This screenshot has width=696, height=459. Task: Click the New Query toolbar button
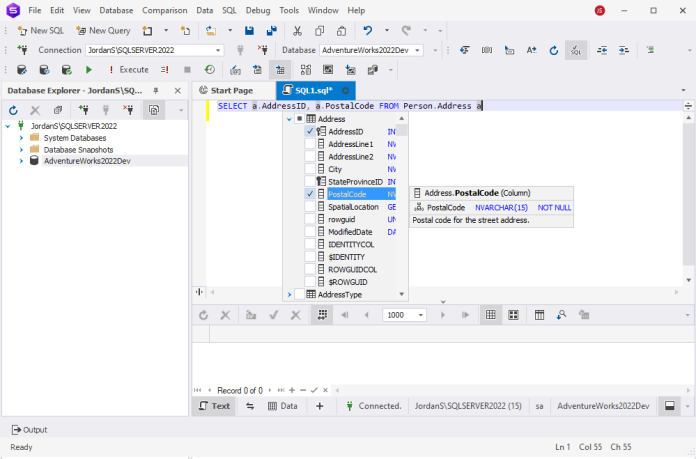click(x=102, y=30)
